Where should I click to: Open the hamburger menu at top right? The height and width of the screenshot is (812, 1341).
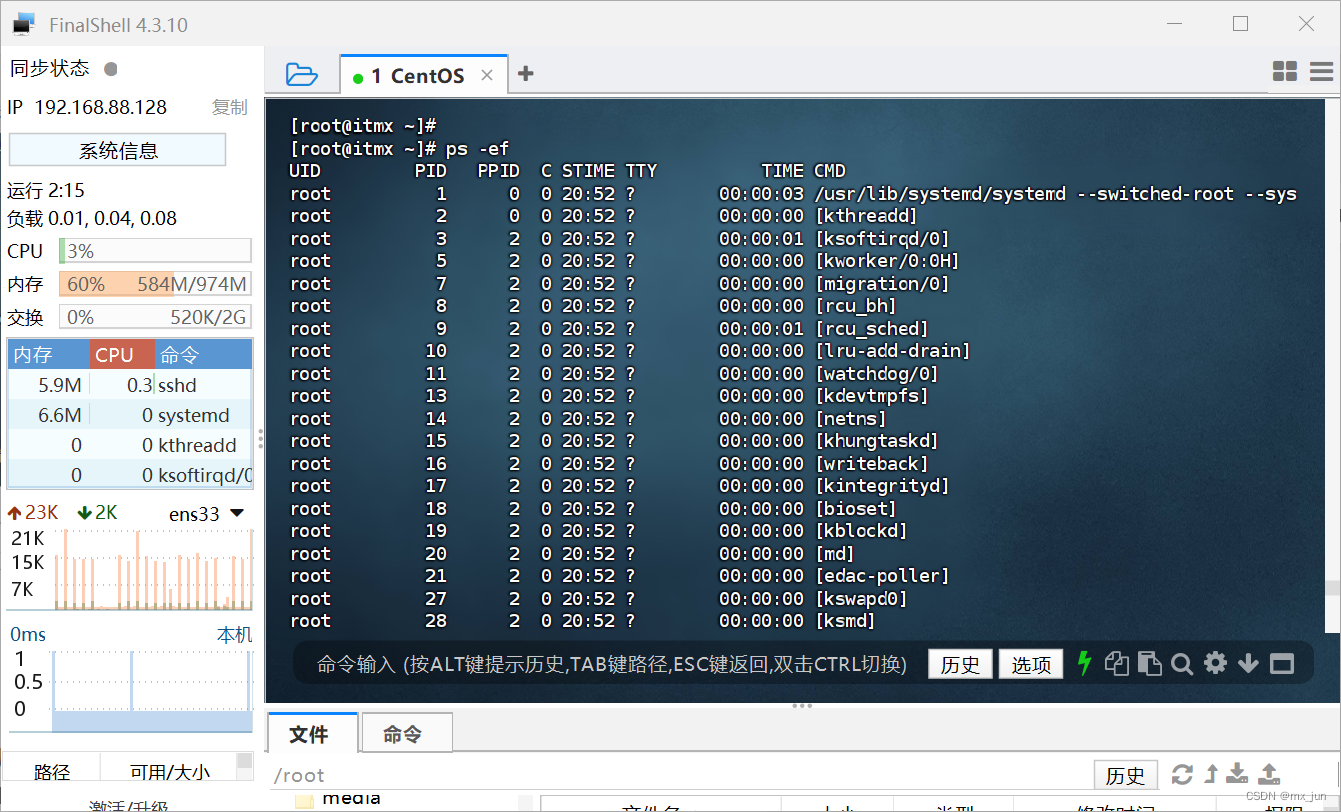(x=1320, y=71)
